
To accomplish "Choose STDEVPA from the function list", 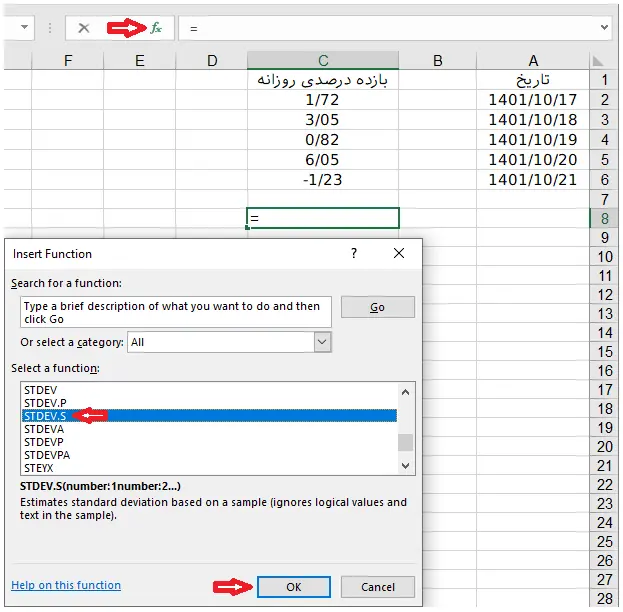I will [x=47, y=454].
